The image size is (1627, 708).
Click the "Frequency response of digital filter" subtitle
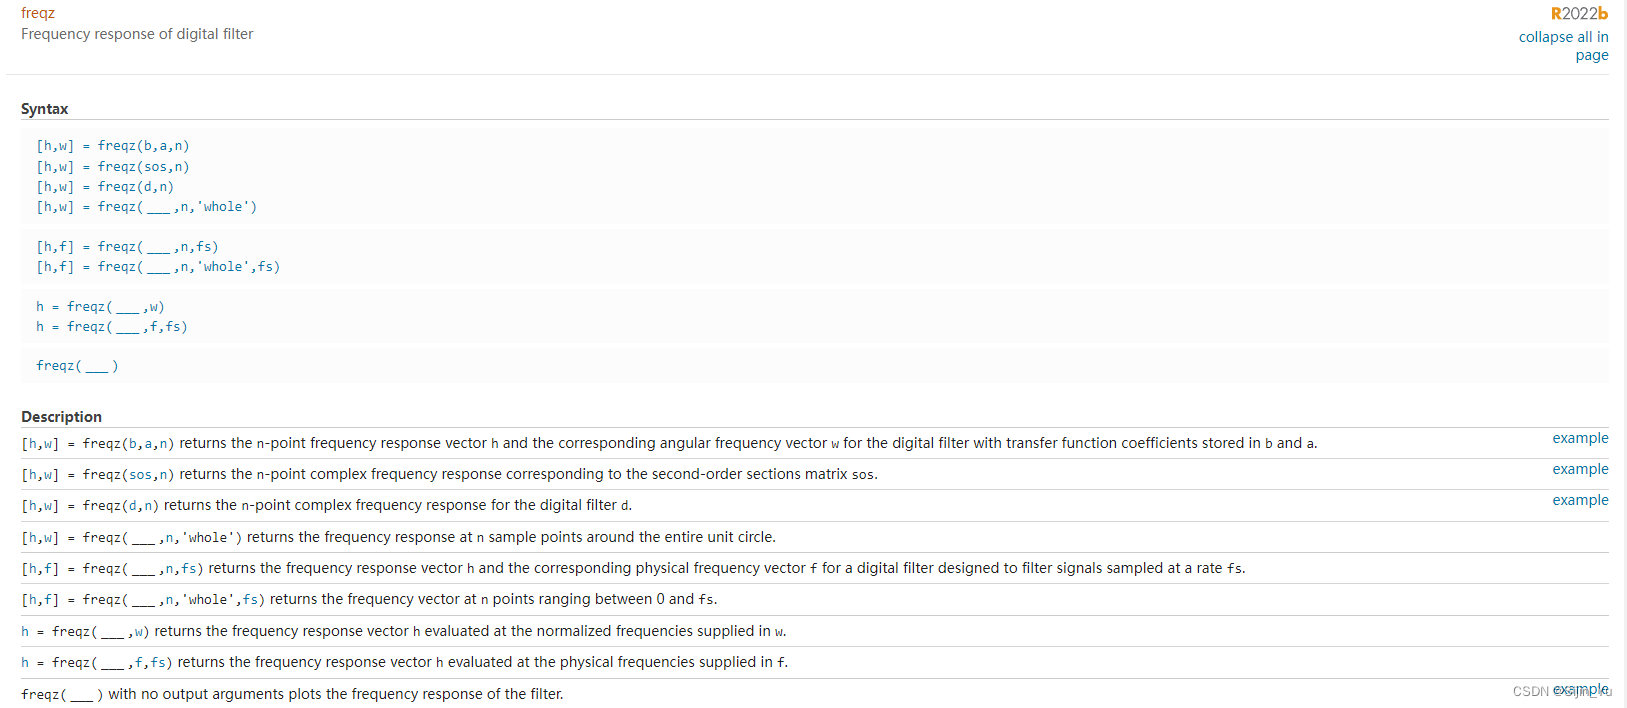(x=137, y=34)
